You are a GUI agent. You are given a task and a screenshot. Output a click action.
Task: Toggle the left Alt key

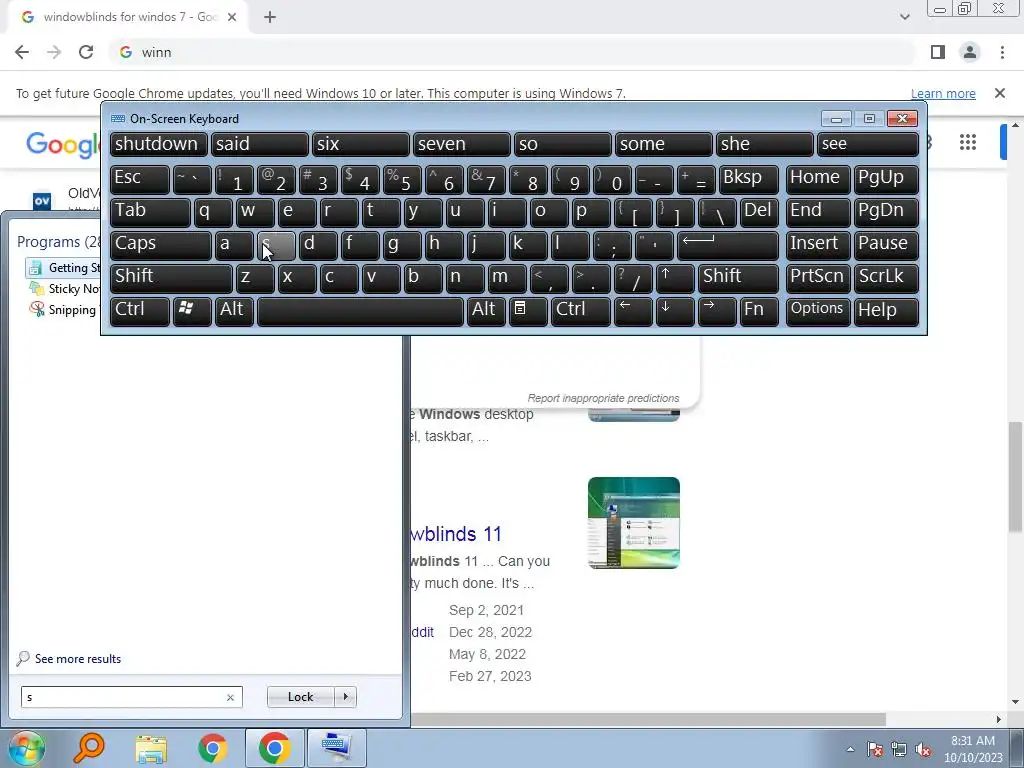(x=234, y=311)
